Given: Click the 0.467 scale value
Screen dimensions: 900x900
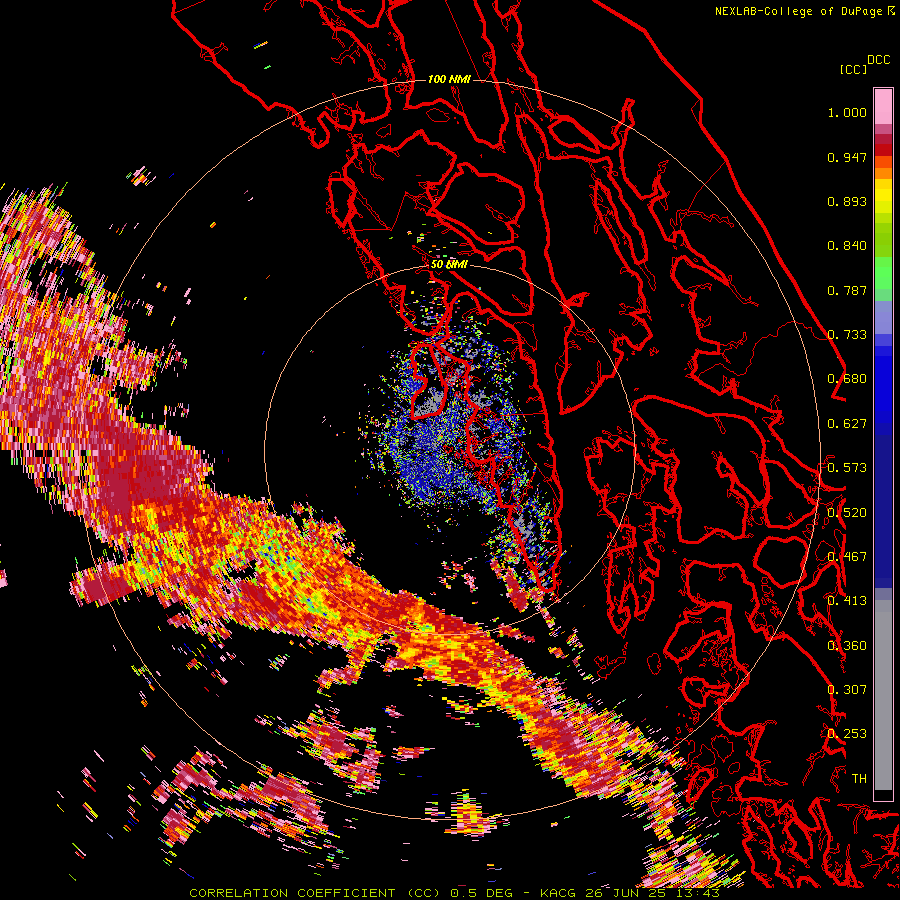Looking at the screenshot, I should [847, 557].
